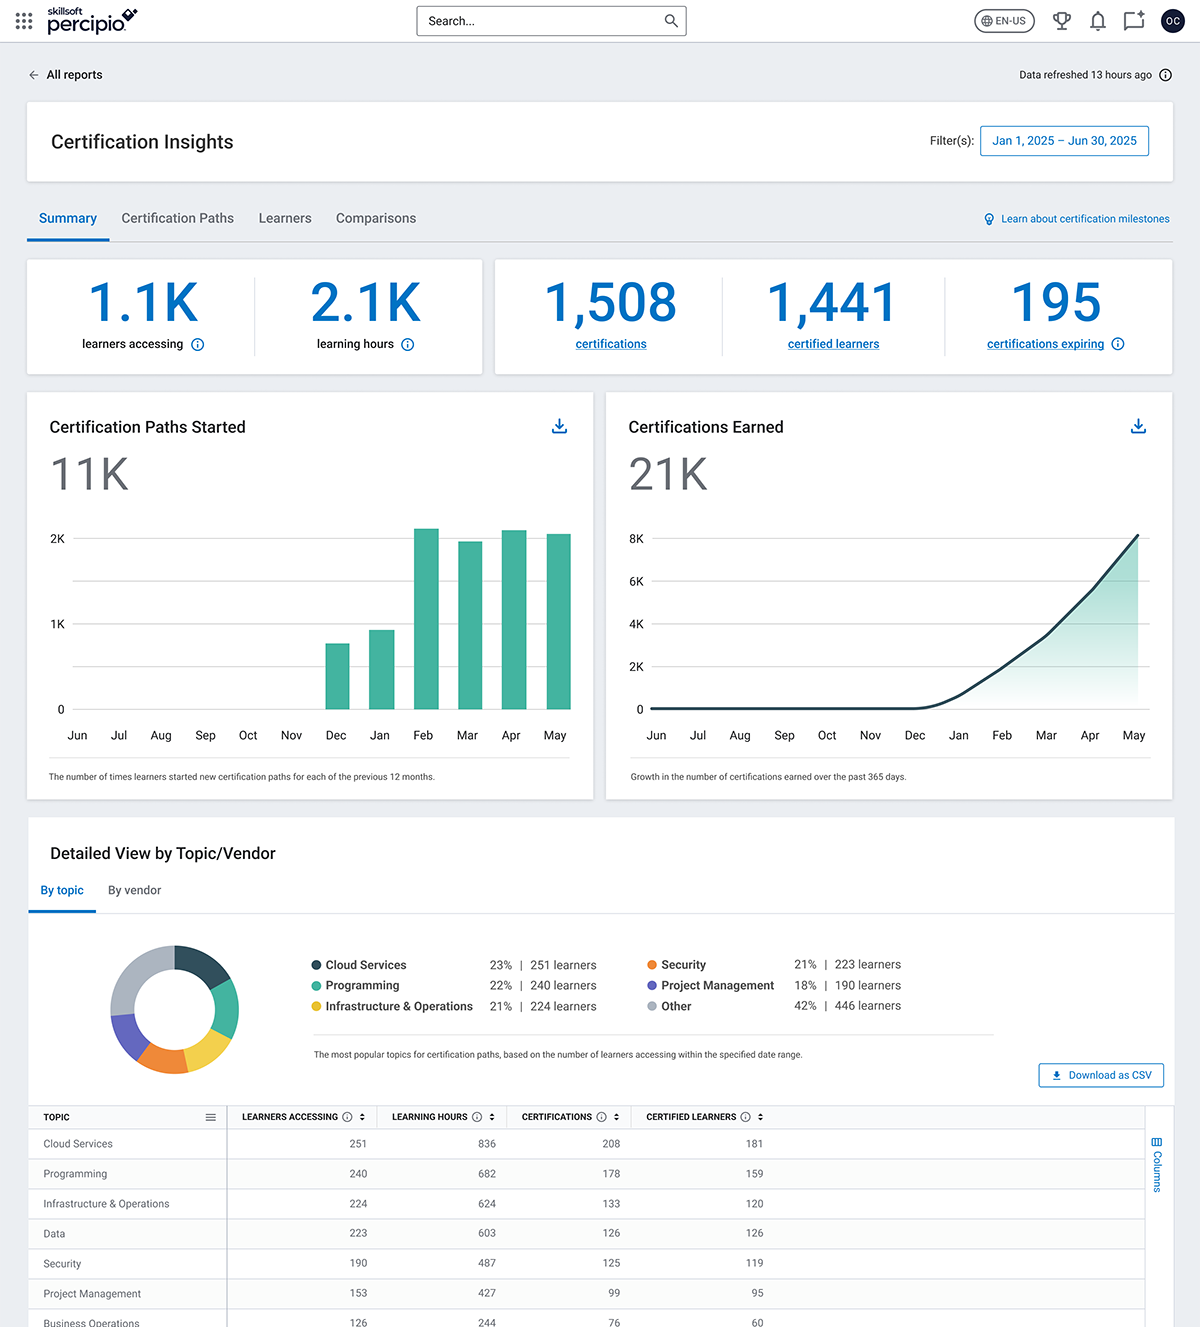Select the By vendor tab
This screenshot has width=1200, height=1327.
pyautogui.click(x=134, y=890)
